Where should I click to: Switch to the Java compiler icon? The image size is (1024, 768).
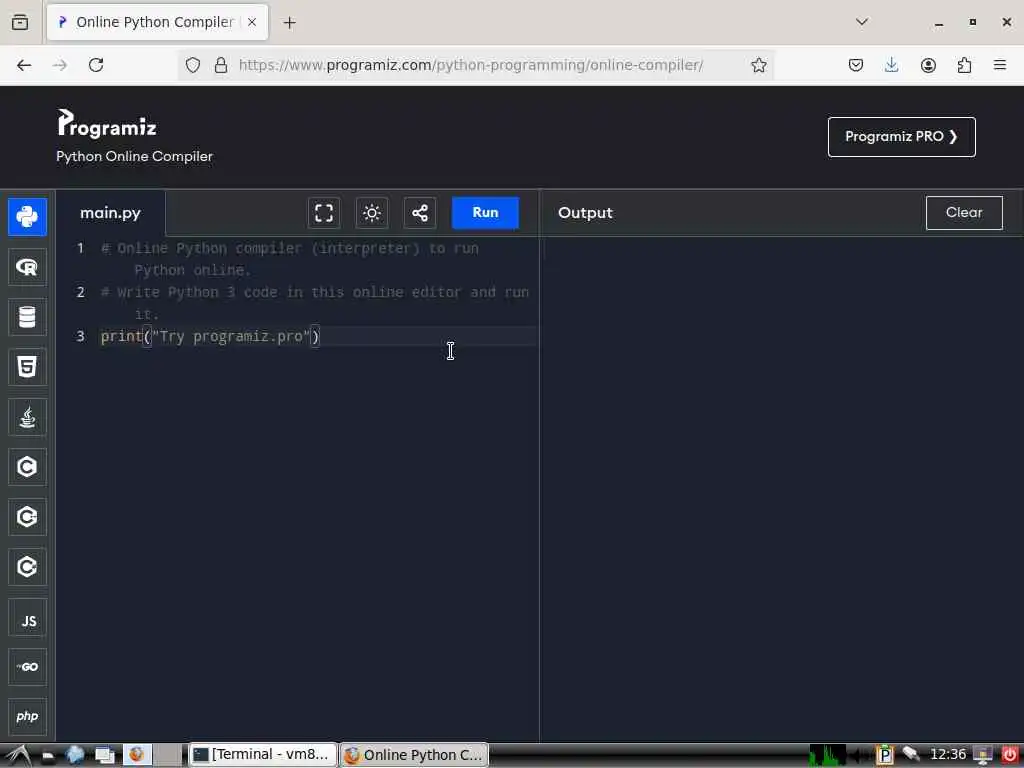(27, 417)
